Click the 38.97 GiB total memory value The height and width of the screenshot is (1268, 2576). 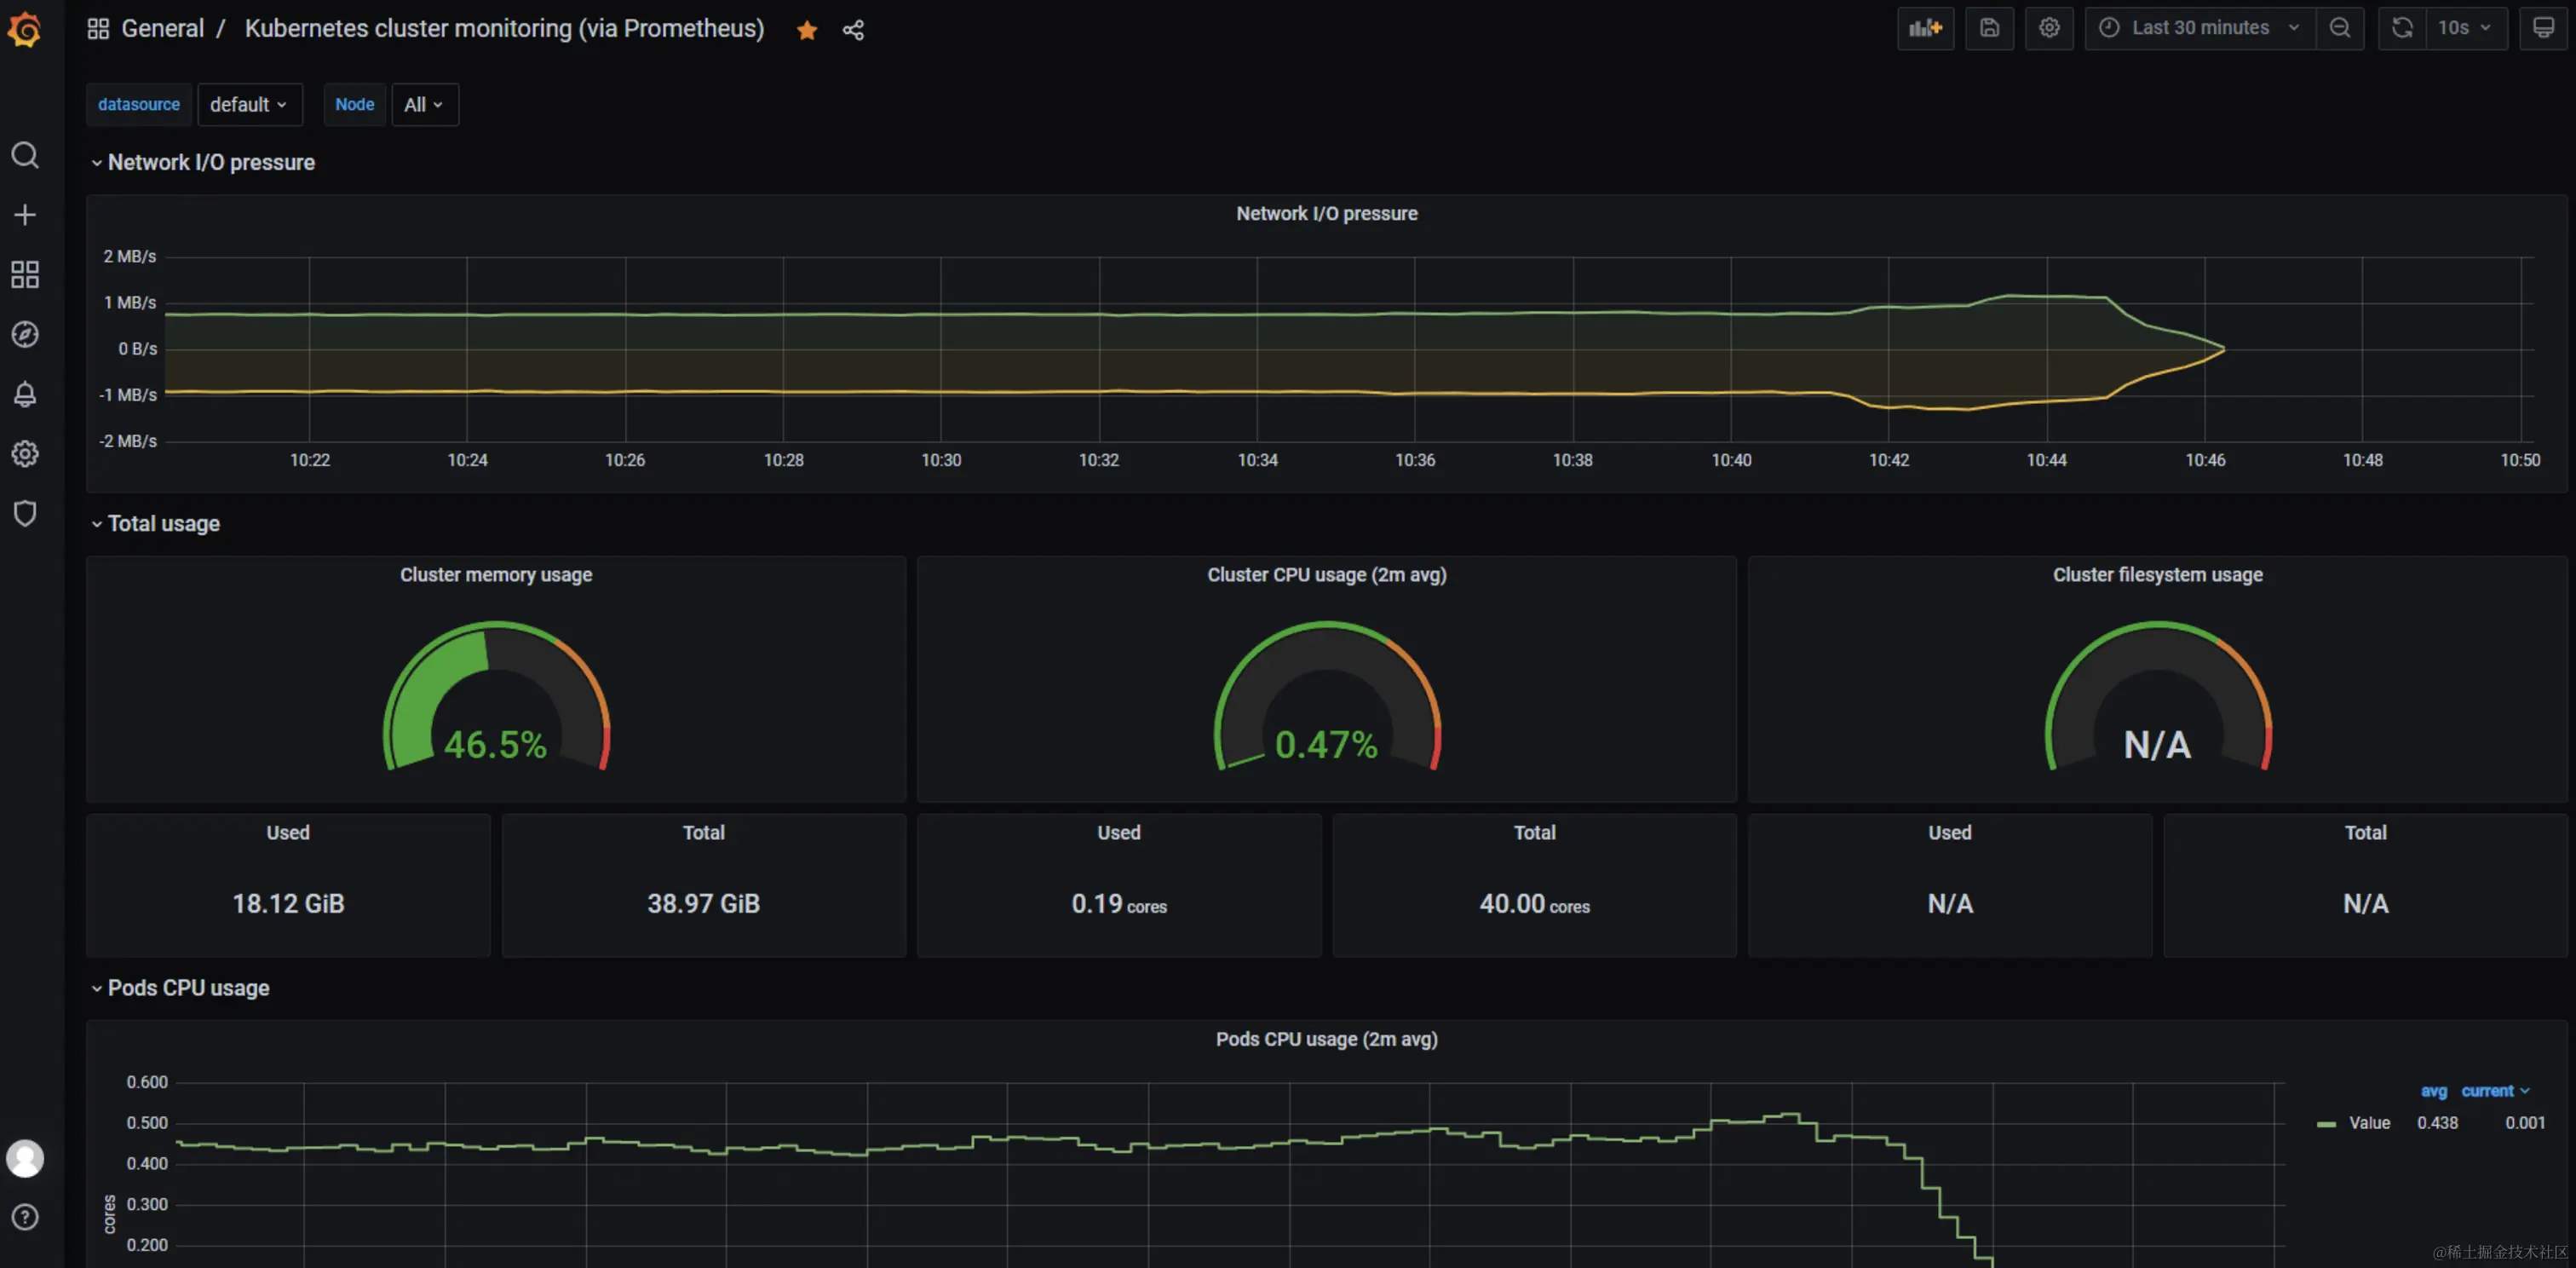coord(703,903)
